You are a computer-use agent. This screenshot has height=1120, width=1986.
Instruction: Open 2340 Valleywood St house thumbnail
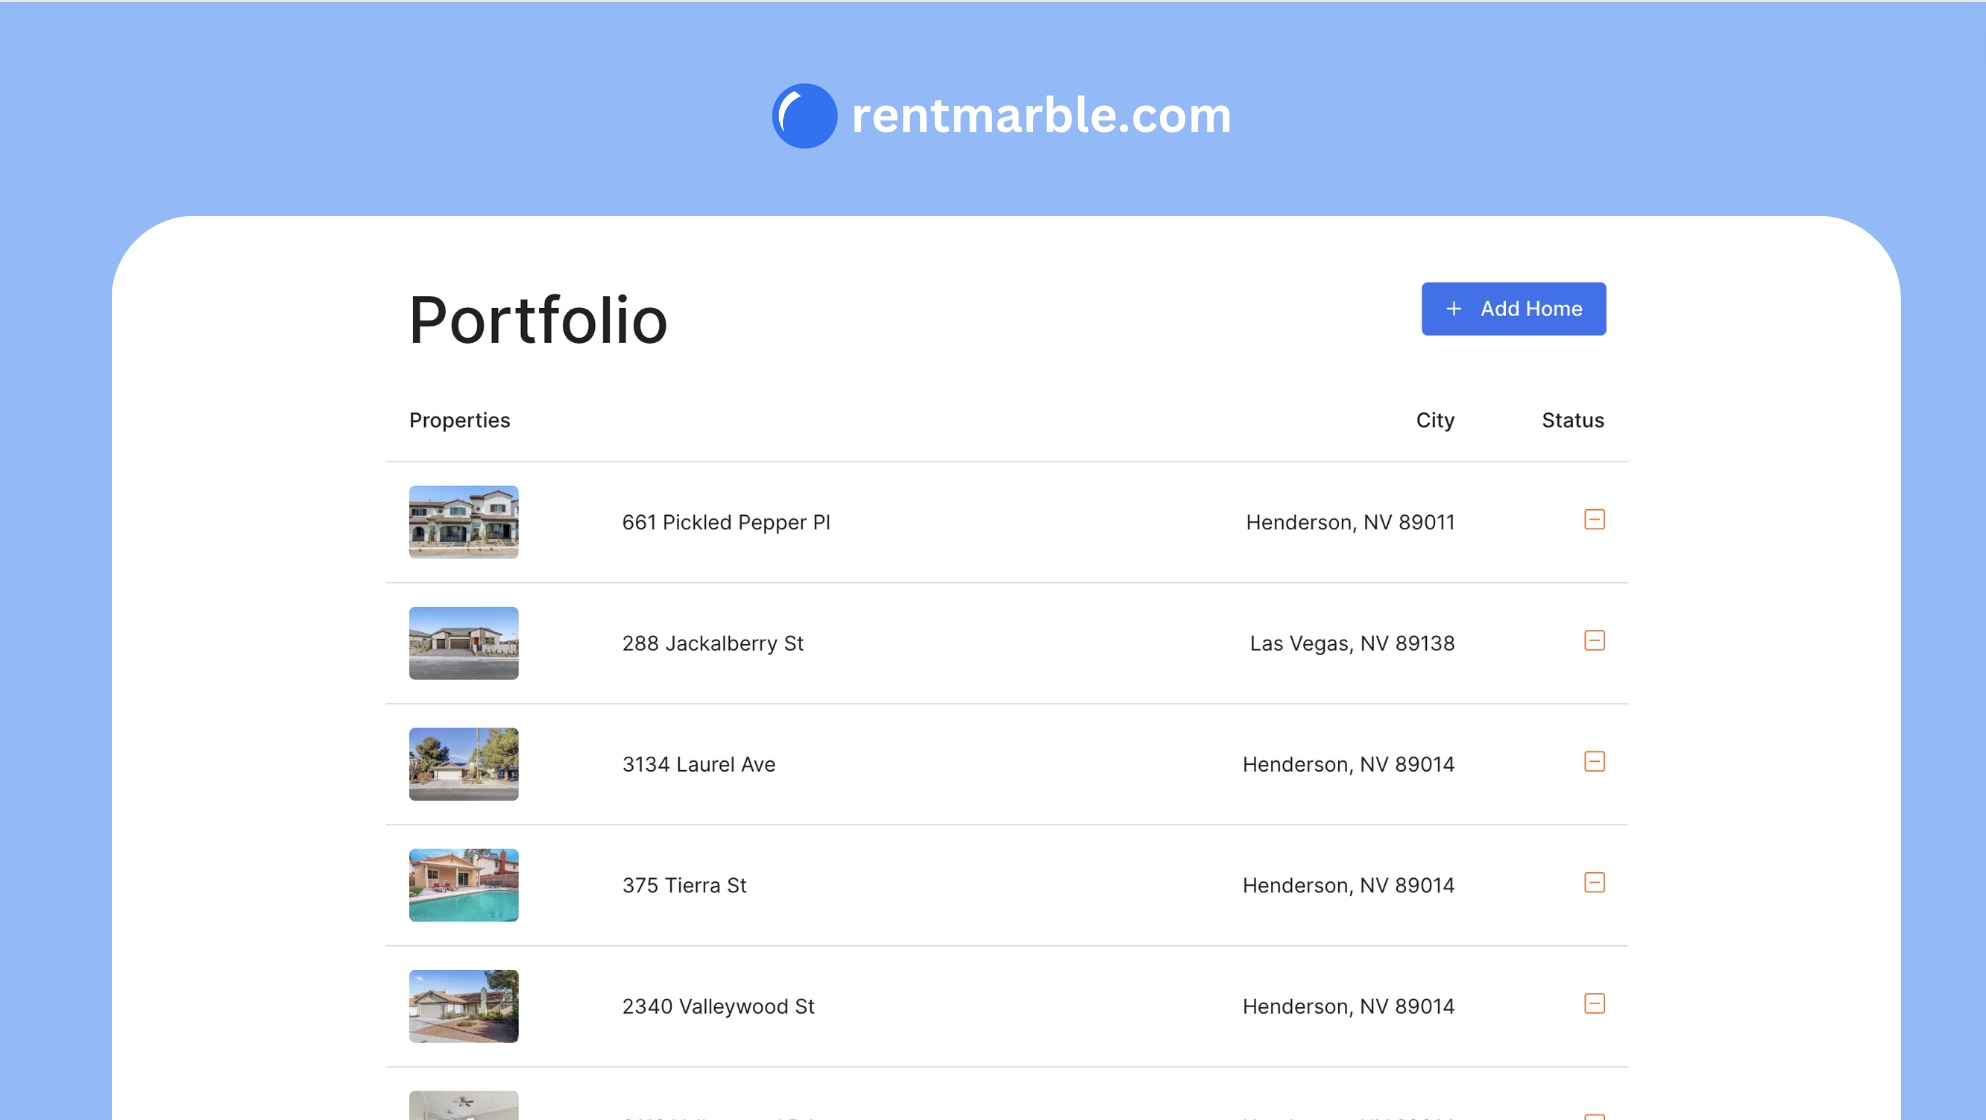(x=463, y=1006)
